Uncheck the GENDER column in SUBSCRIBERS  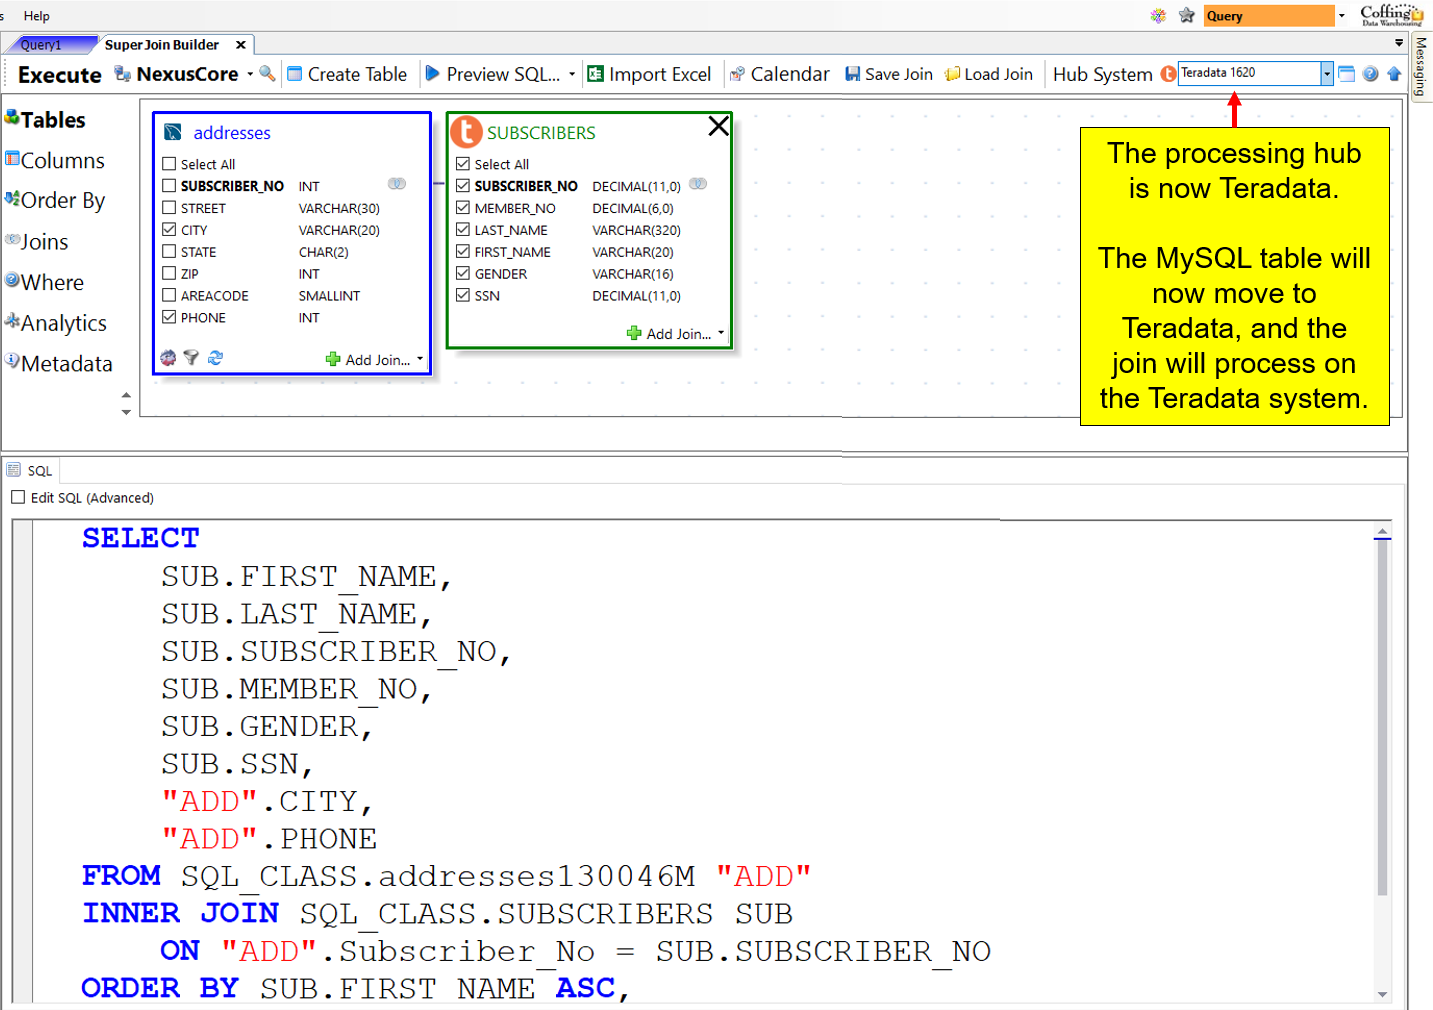463,273
